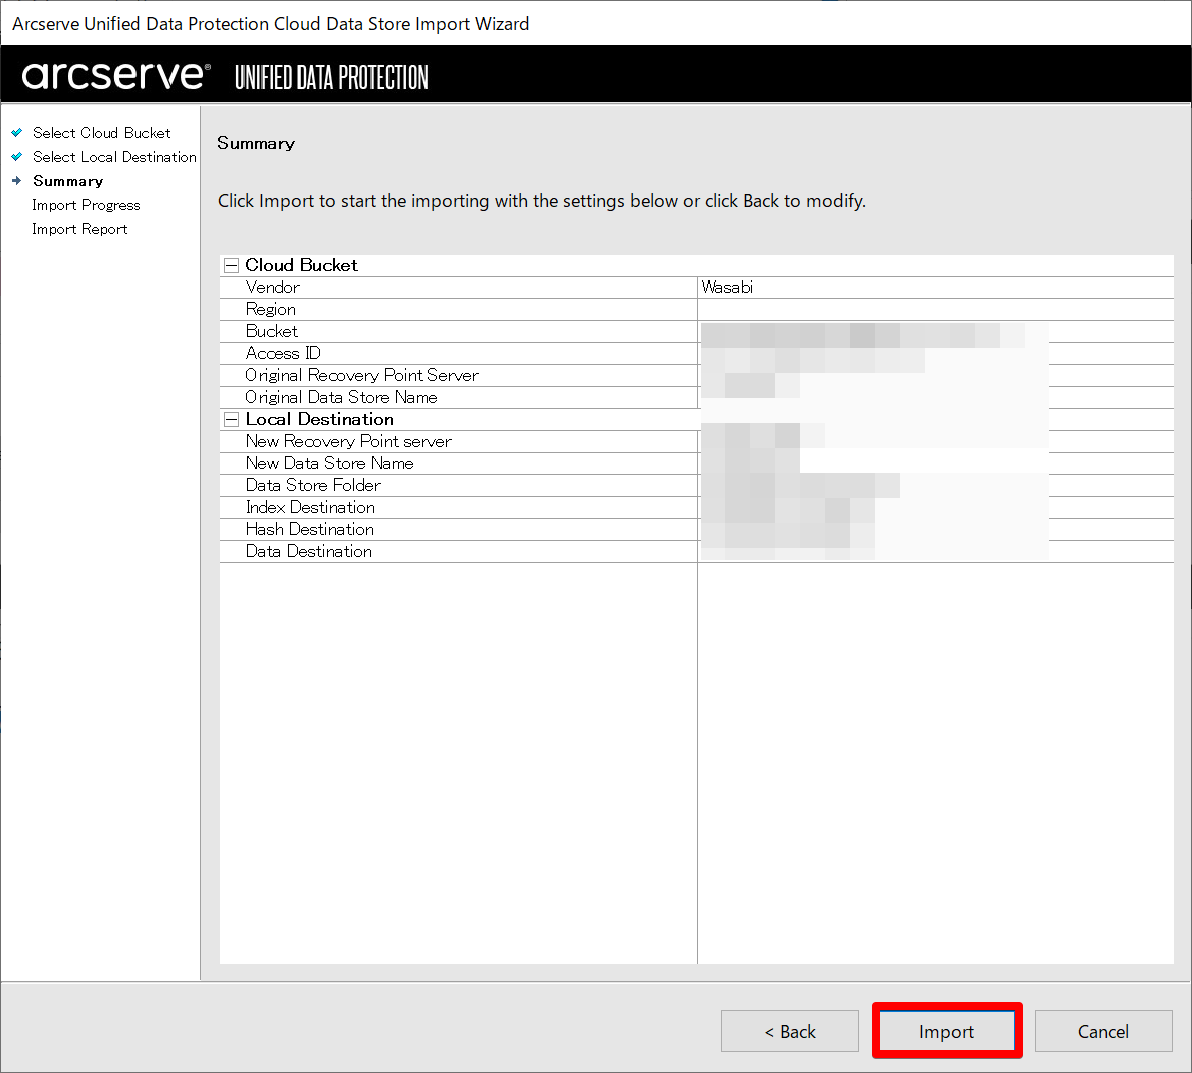The height and width of the screenshot is (1073, 1192).
Task: Open the Select Cloud Bucket step
Action: (101, 133)
